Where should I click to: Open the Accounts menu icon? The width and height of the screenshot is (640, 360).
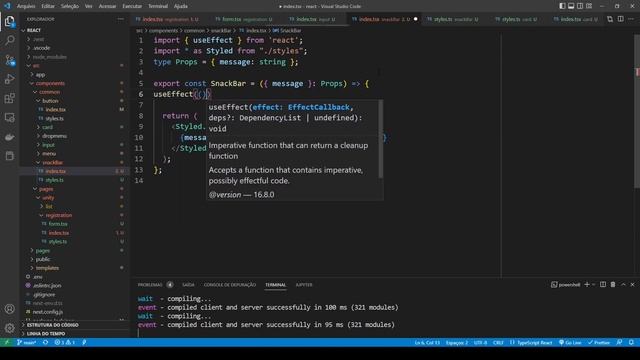(10, 309)
